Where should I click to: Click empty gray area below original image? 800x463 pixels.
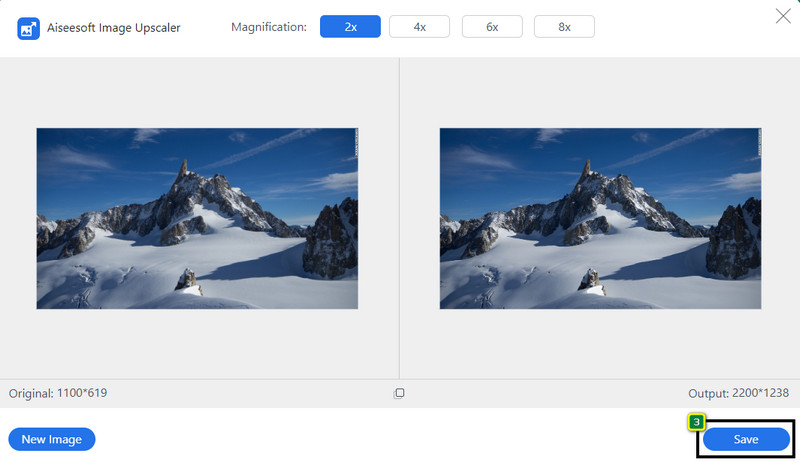pos(197,343)
